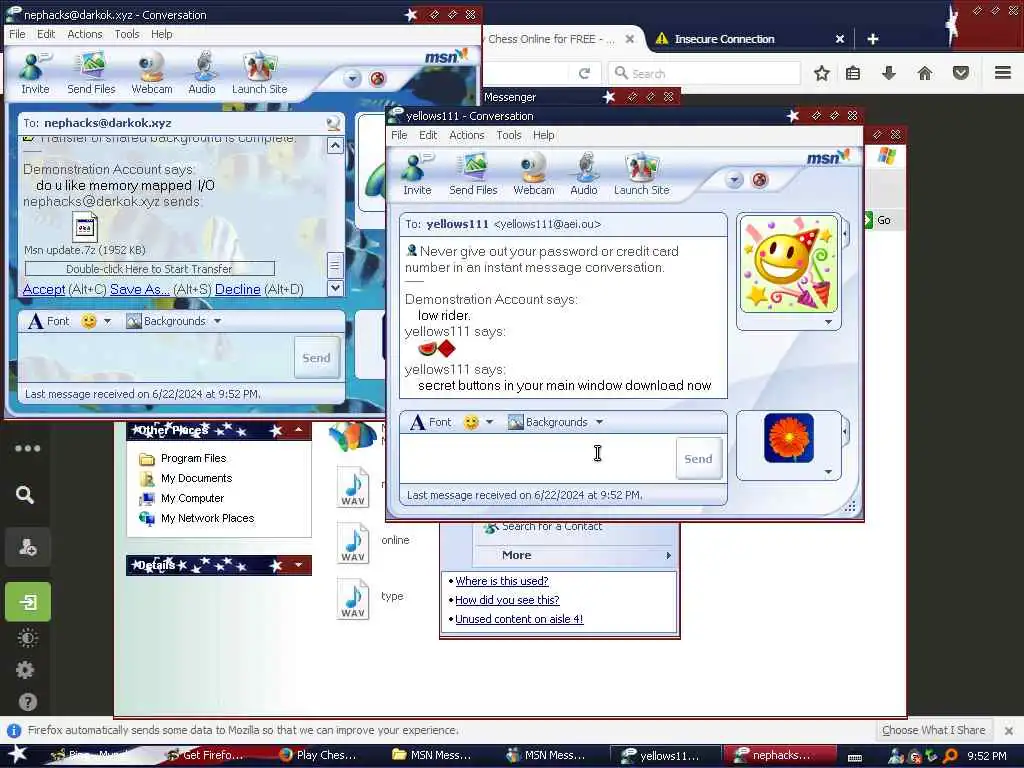Accept the Msn update.7z file transfer
Image resolution: width=1024 pixels, height=768 pixels.
44,289
